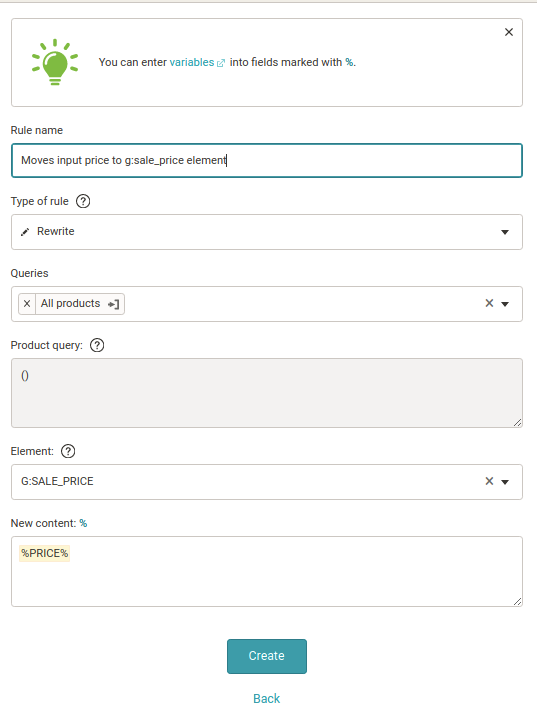Click the external link icon beside variables
The height and width of the screenshot is (720, 537).
click(220, 63)
